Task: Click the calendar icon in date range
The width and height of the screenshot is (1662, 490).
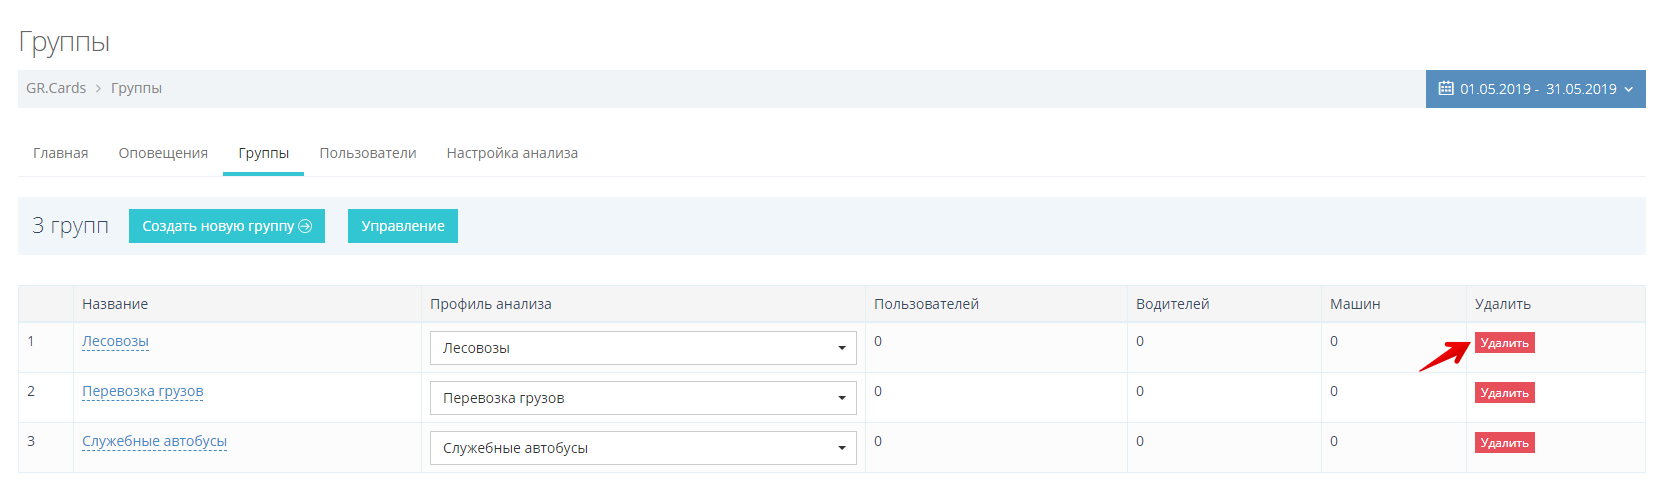Action: coord(1445,89)
